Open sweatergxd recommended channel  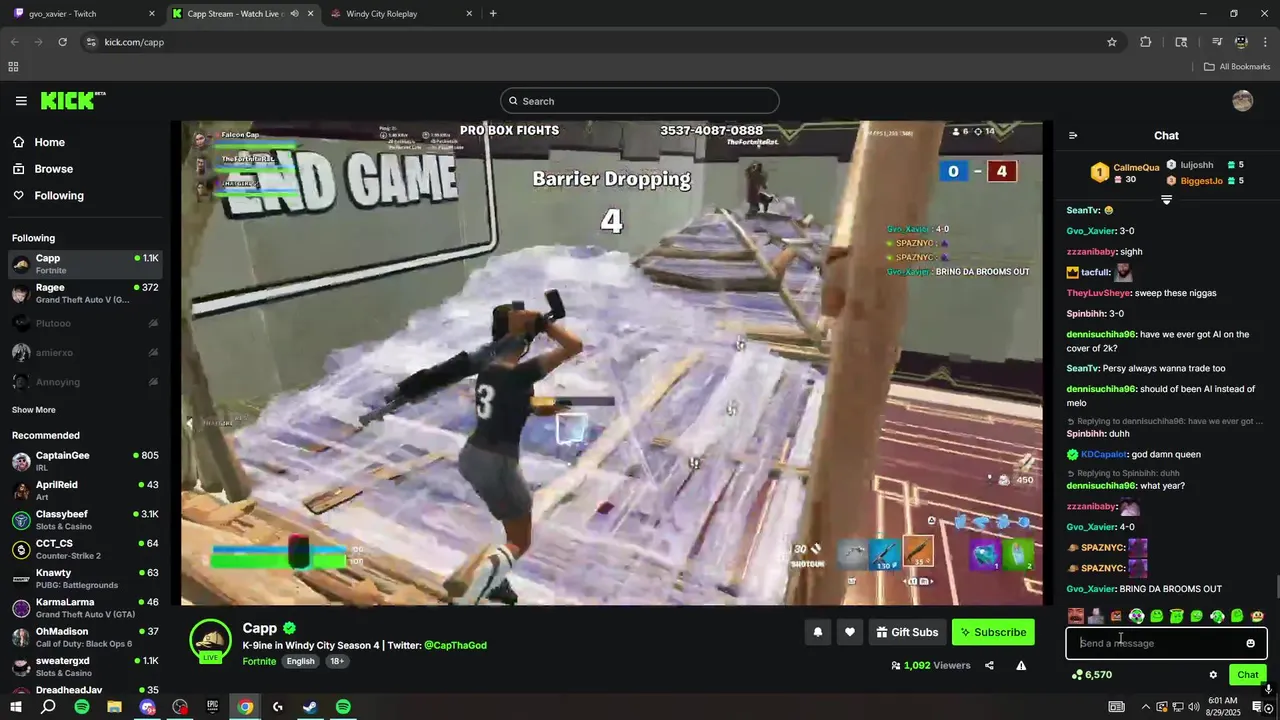coord(85,666)
